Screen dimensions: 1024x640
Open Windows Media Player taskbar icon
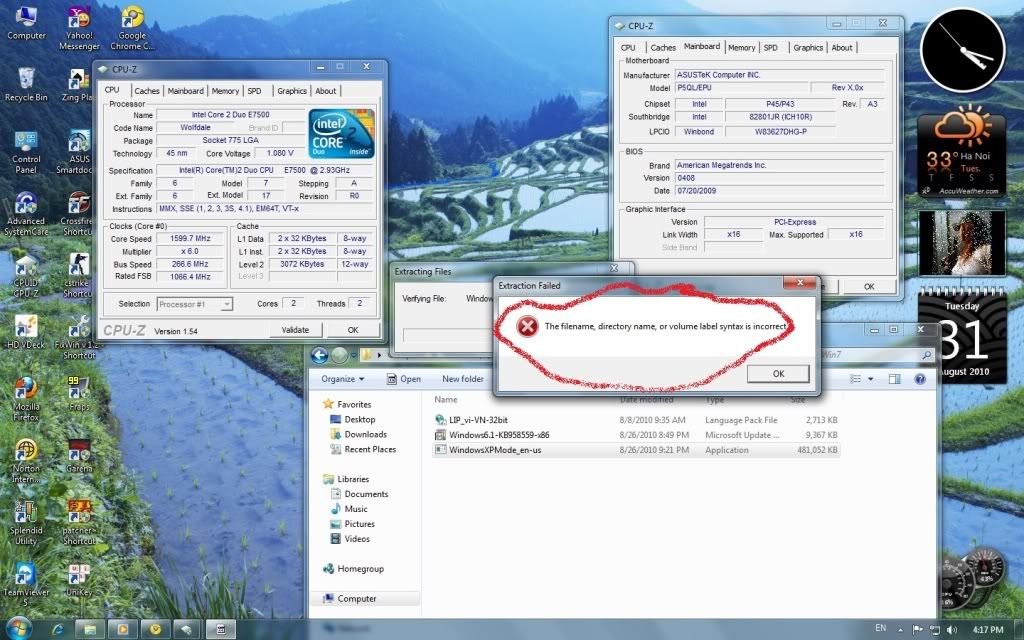(122, 630)
